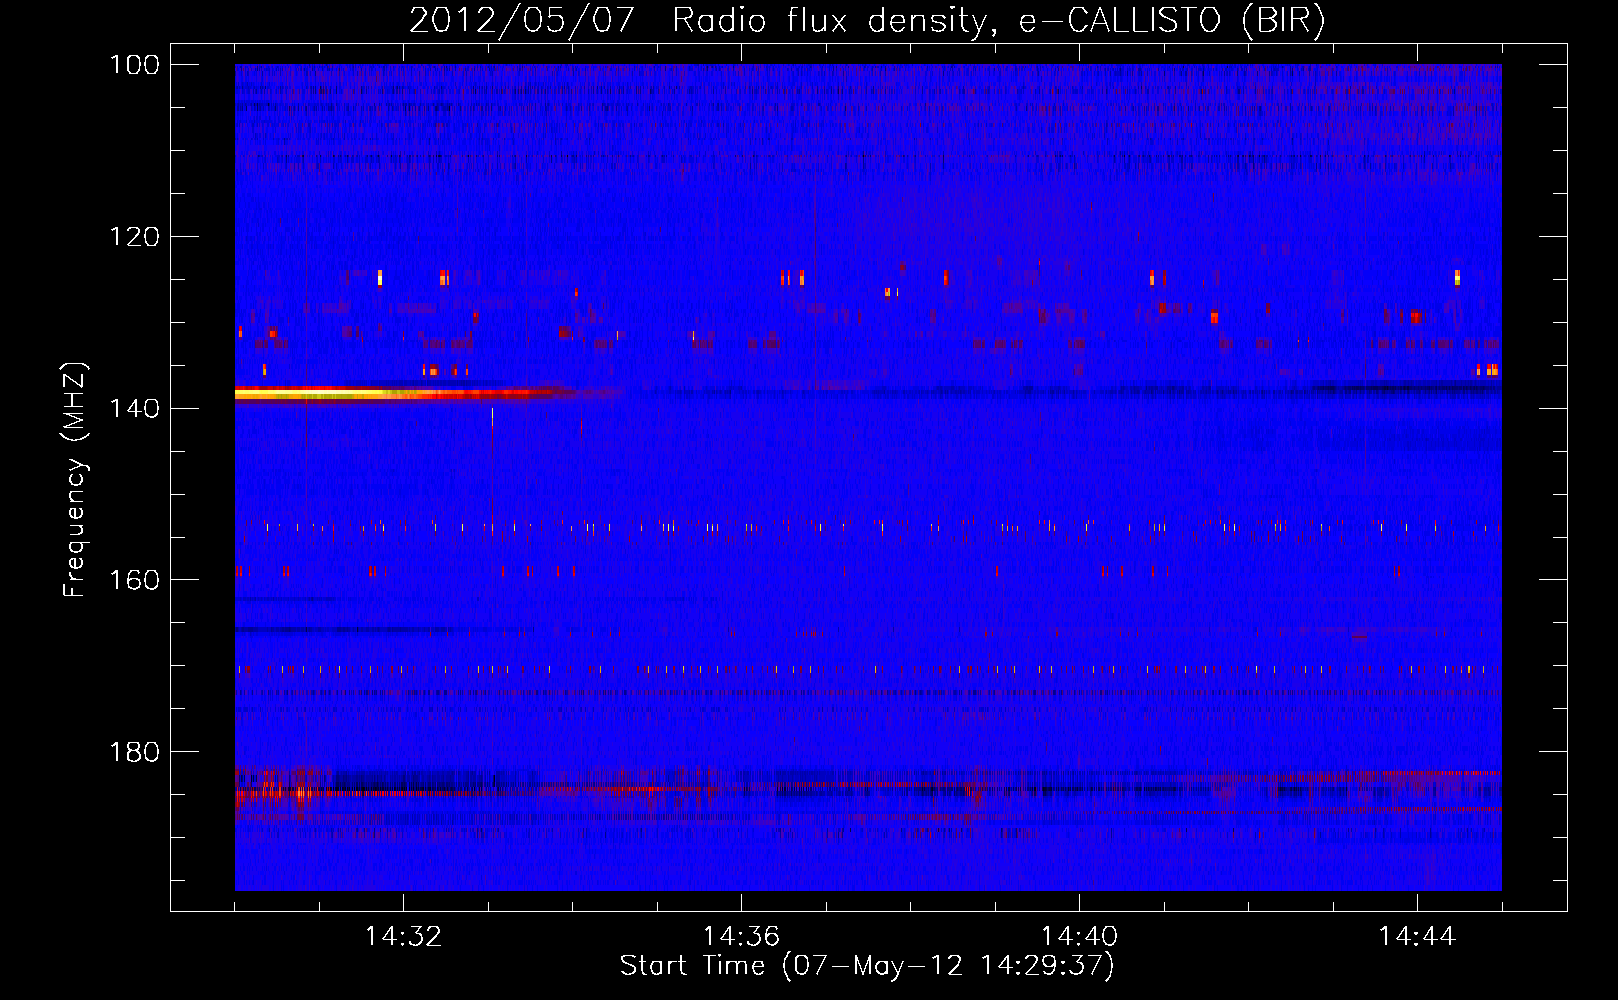Click the 14:44 time tick label
This screenshot has height=1000, width=1618.
point(1417,937)
